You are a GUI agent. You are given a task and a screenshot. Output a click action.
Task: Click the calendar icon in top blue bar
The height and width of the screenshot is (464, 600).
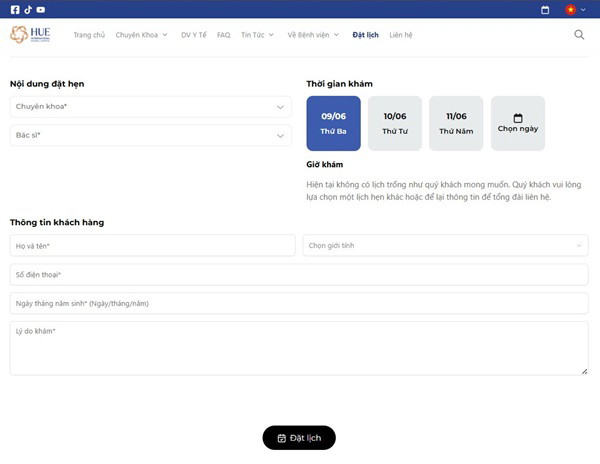(x=545, y=10)
